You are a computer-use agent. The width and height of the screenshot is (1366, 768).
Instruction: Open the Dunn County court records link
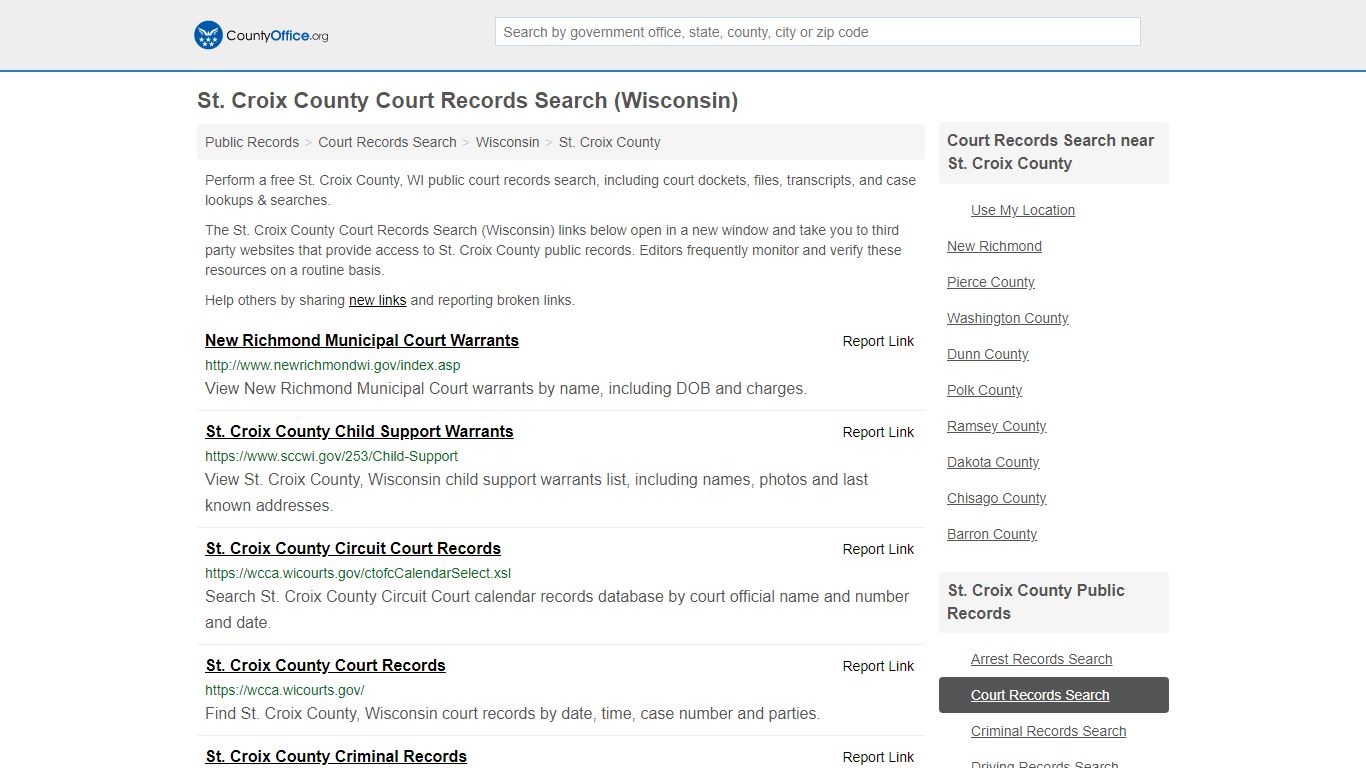click(x=987, y=354)
